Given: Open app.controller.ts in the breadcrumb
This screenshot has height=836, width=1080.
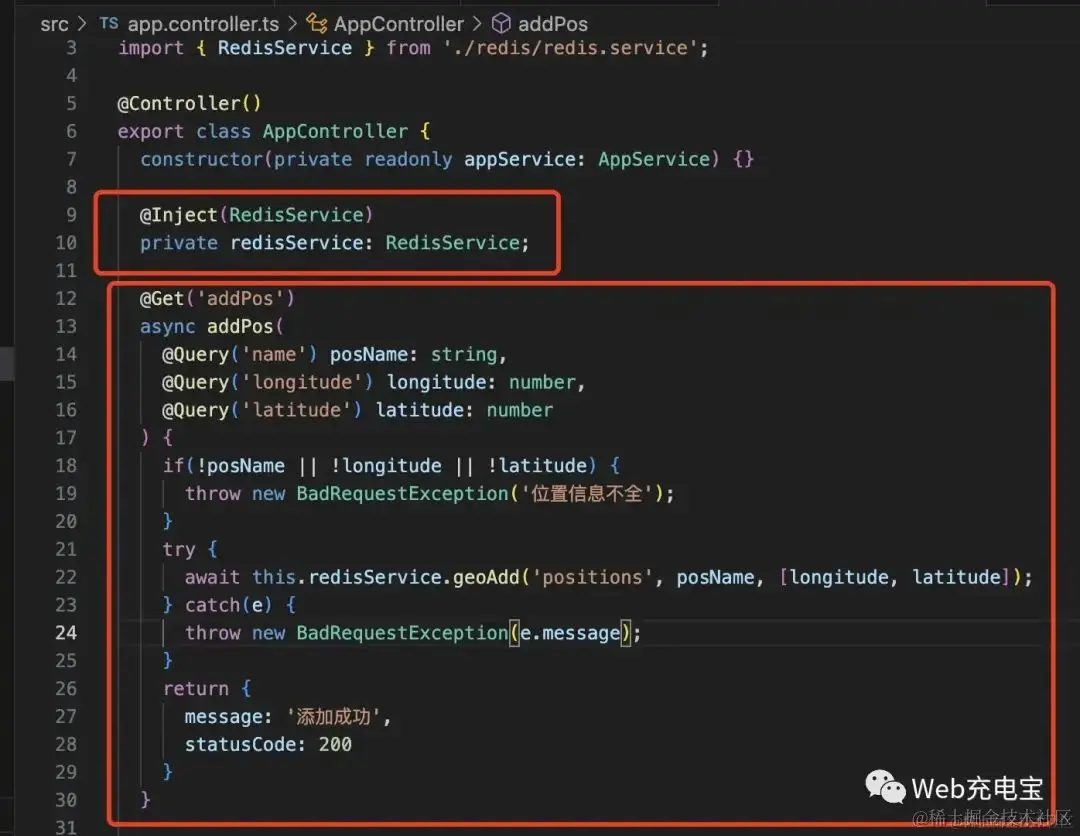Looking at the screenshot, I should click(x=203, y=24).
